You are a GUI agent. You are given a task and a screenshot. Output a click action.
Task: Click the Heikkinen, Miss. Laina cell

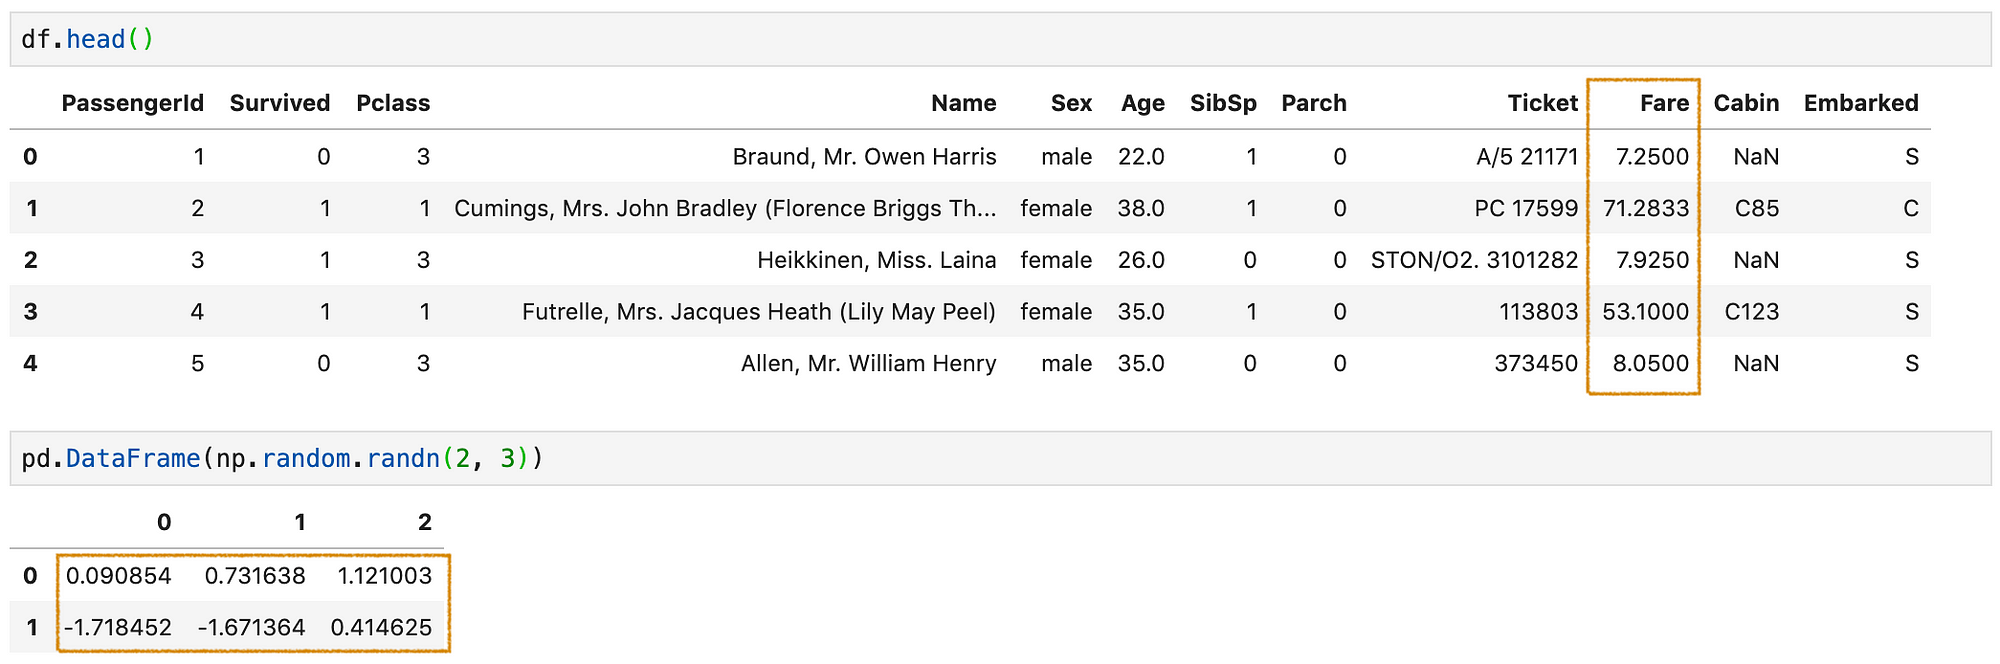coord(876,260)
